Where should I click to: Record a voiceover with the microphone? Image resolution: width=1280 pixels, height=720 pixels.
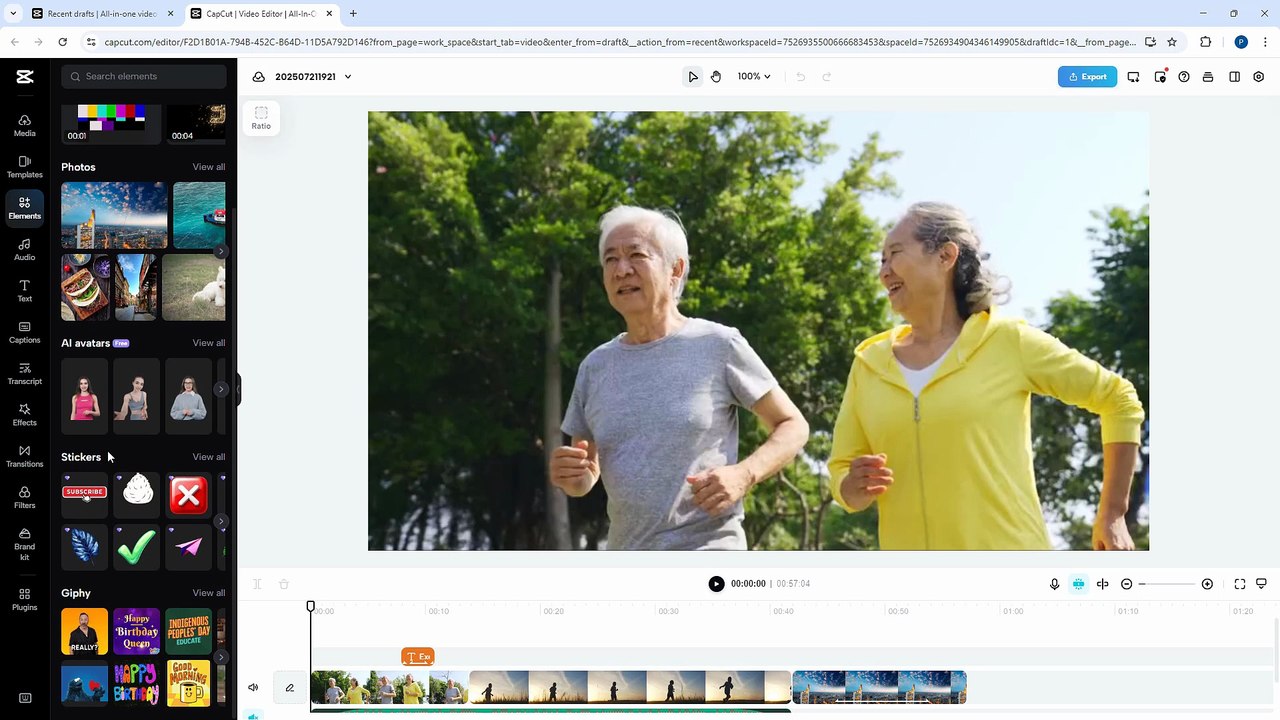coord(1054,584)
